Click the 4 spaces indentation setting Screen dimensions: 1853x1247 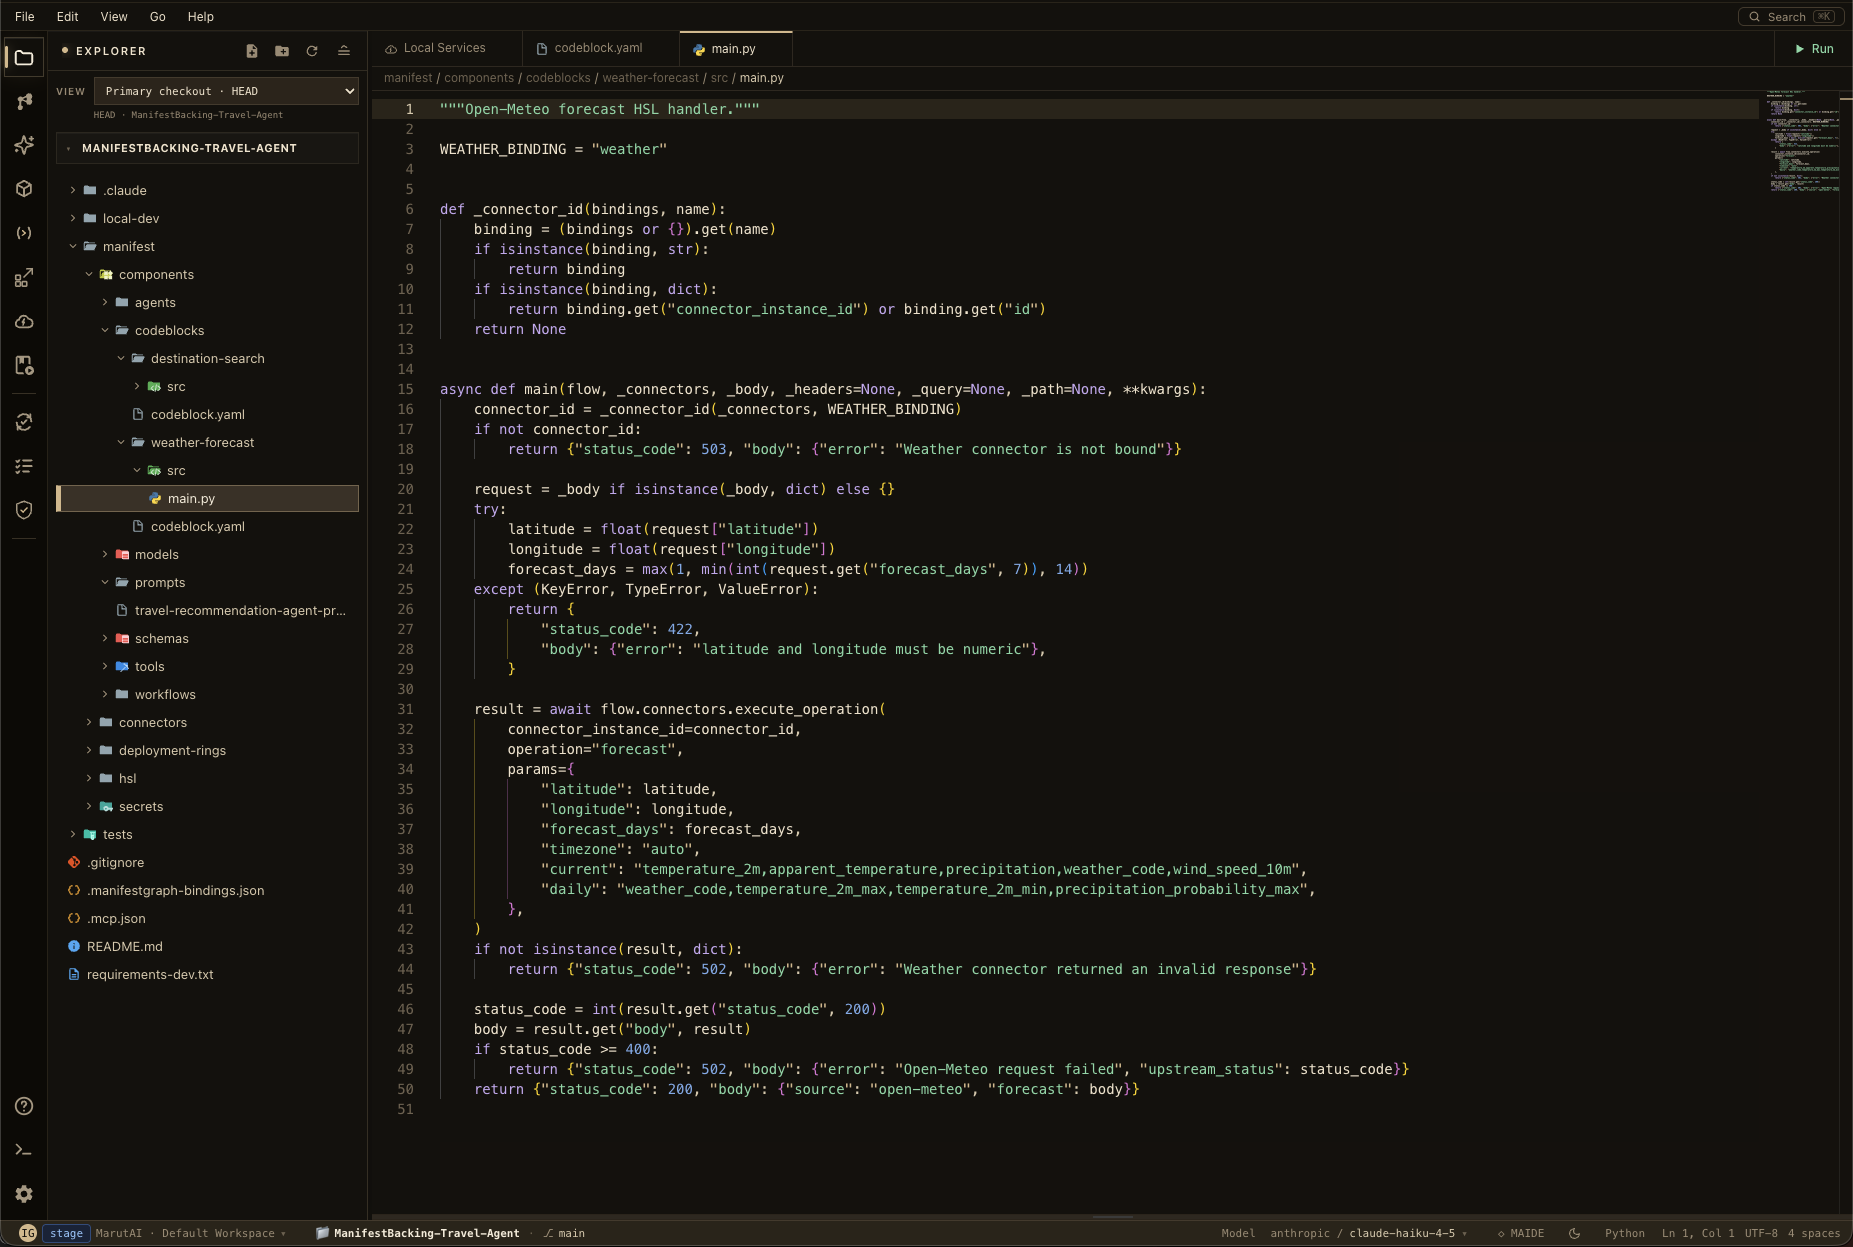coord(1814,1233)
